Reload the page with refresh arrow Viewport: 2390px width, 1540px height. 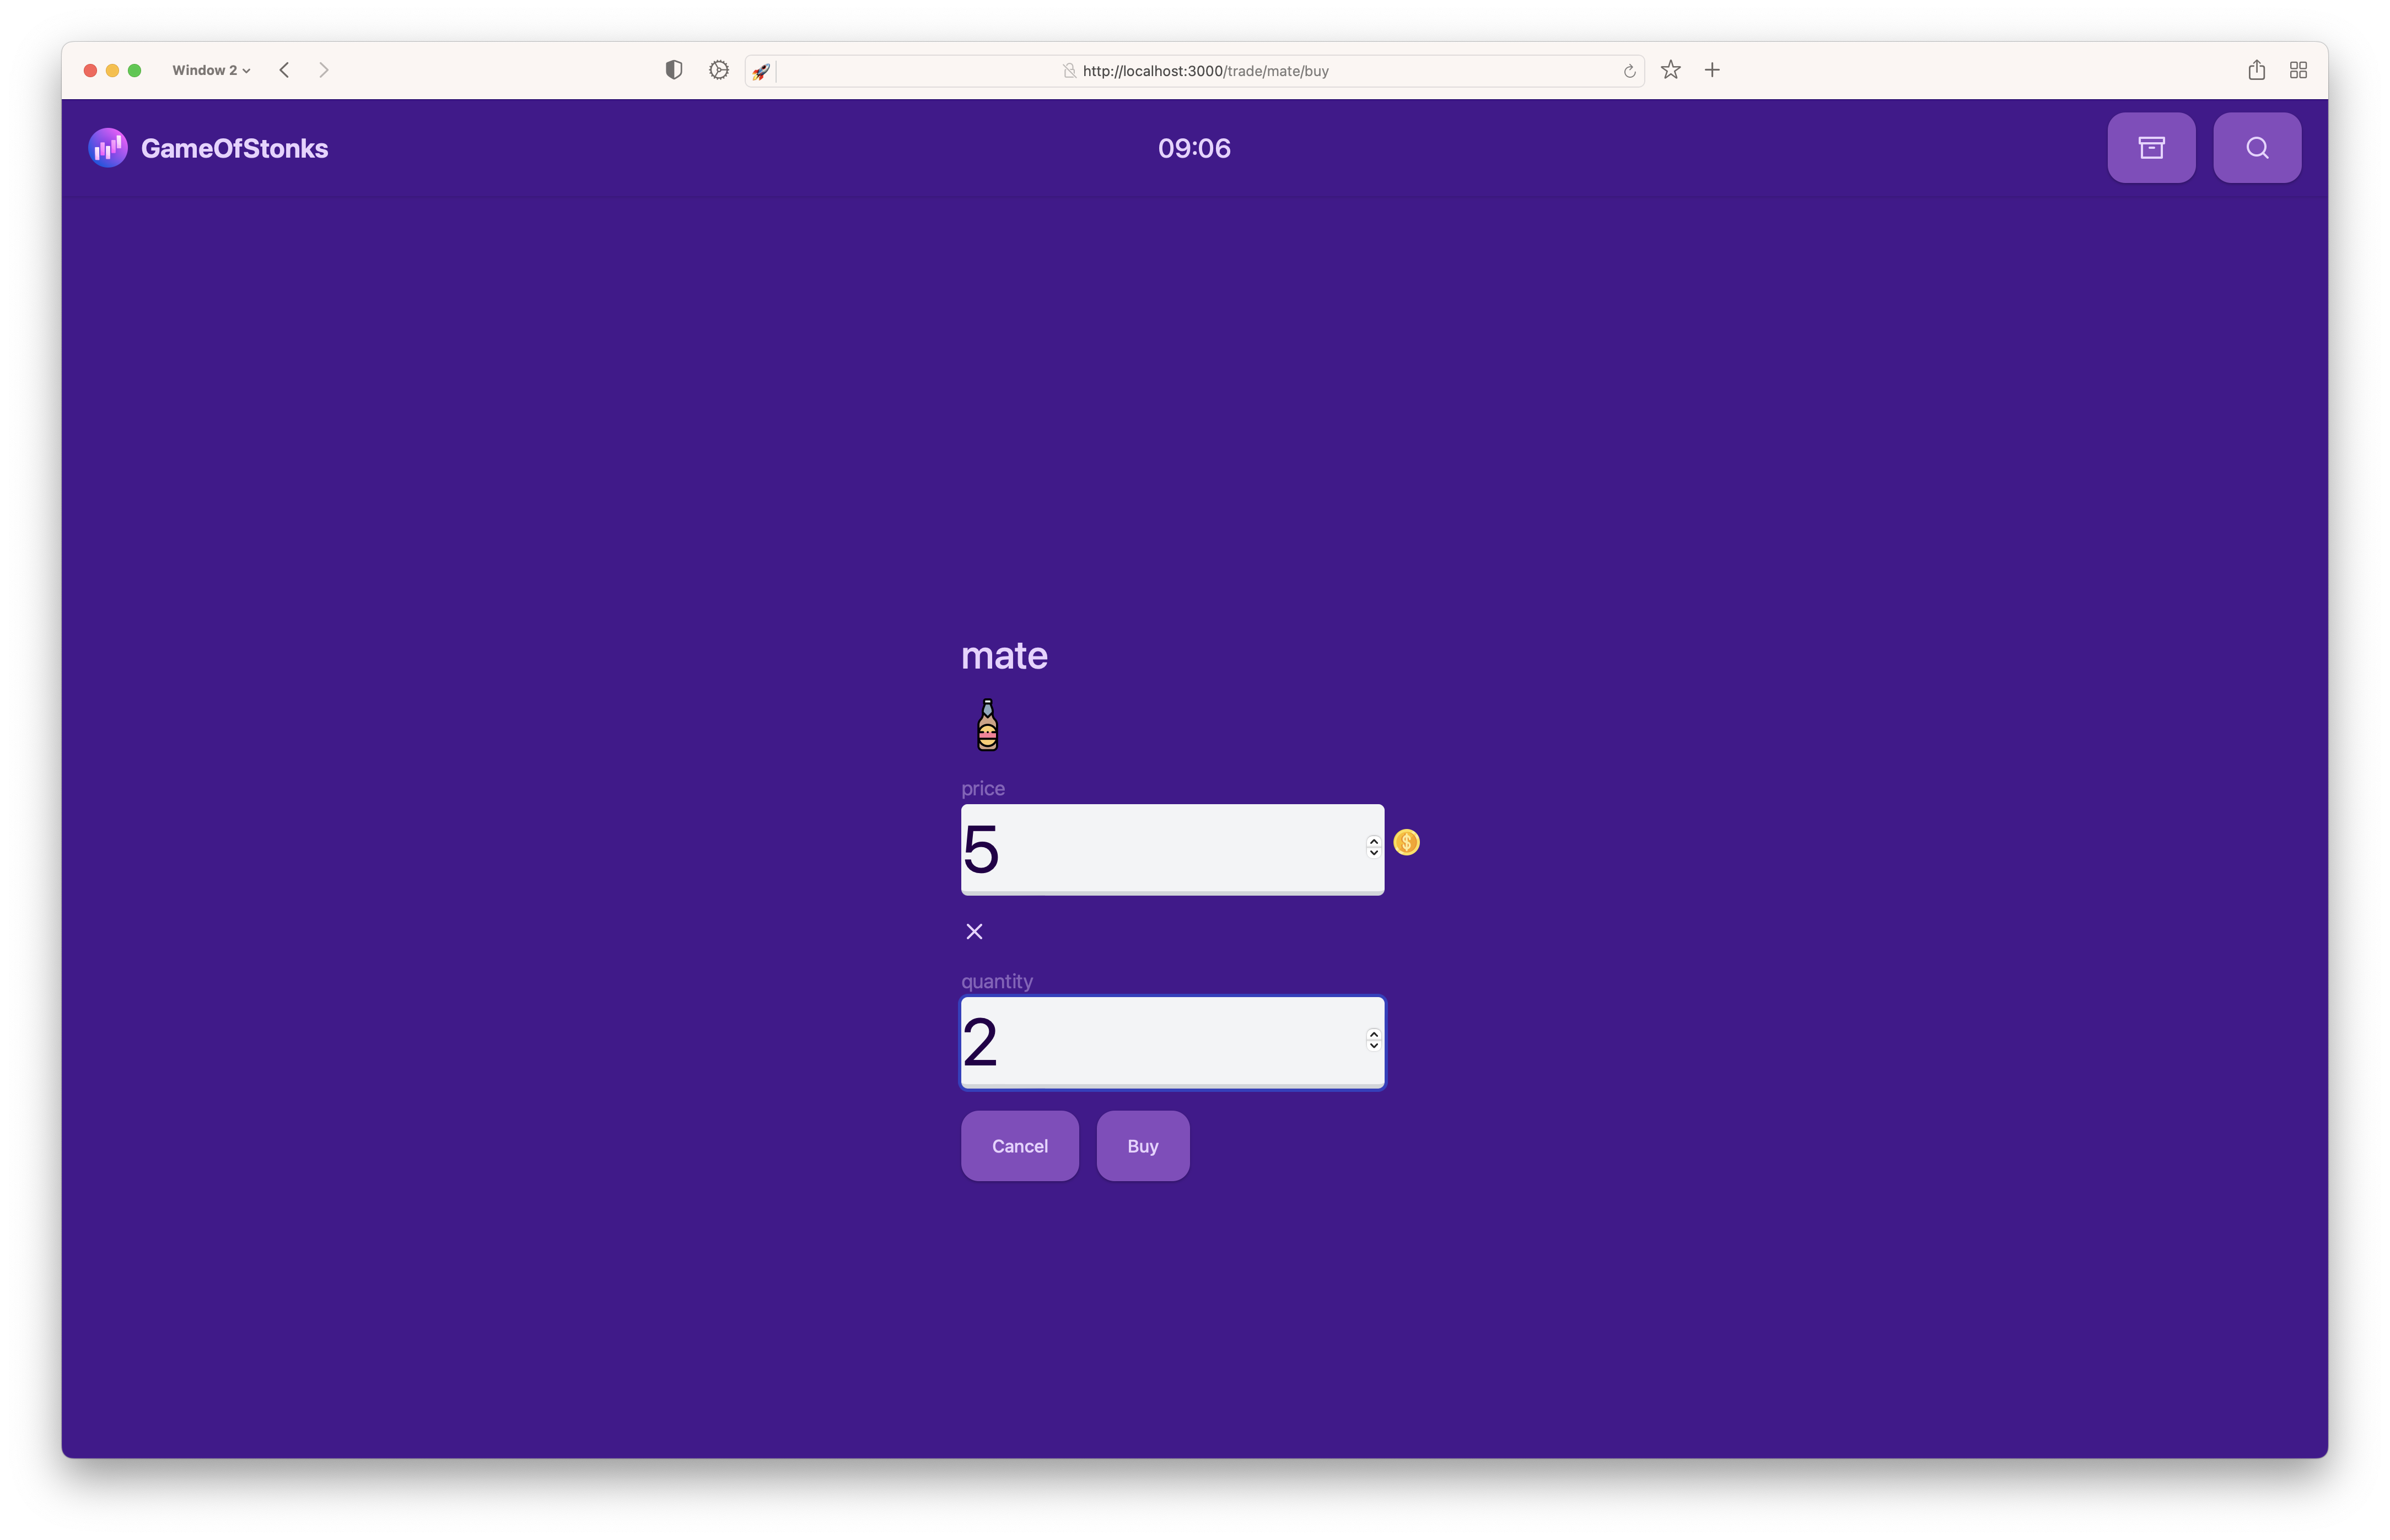[x=1629, y=71]
